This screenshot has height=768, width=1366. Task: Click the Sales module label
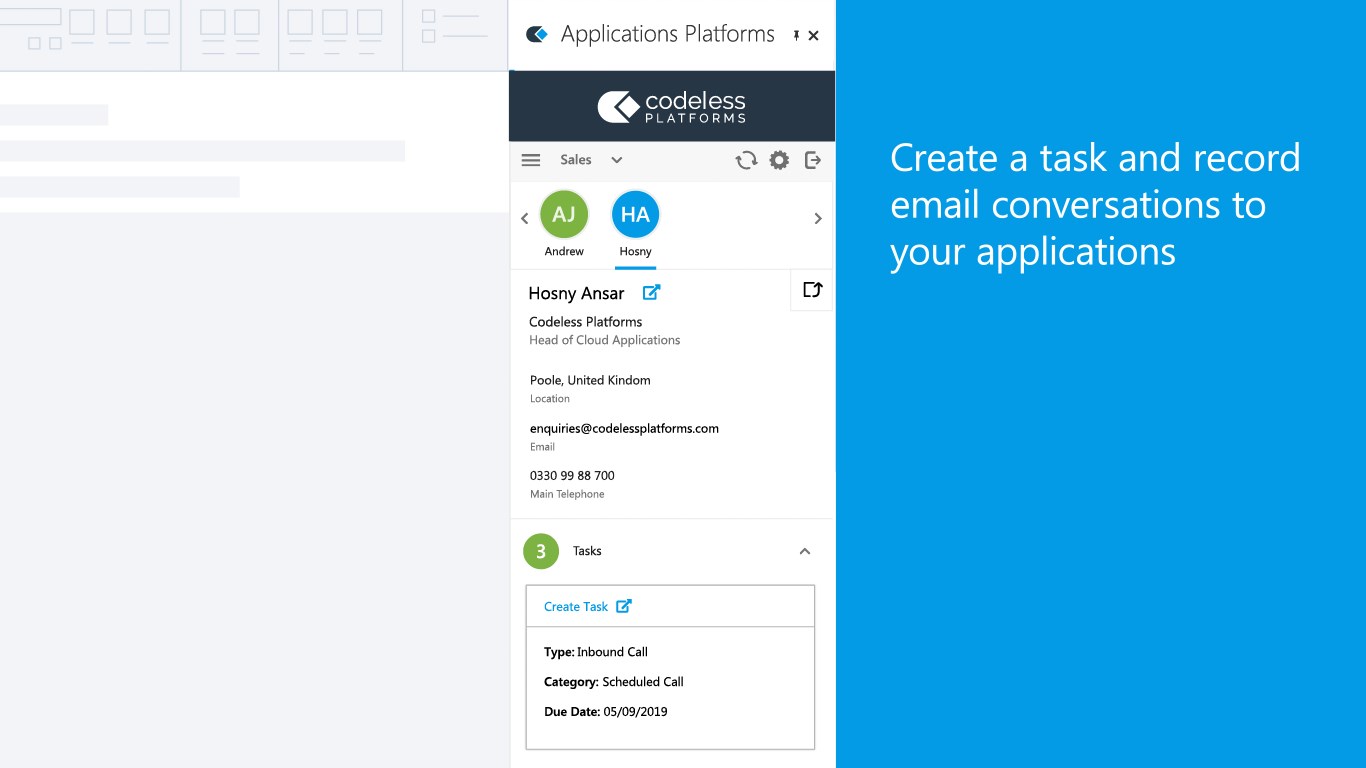[x=576, y=160]
